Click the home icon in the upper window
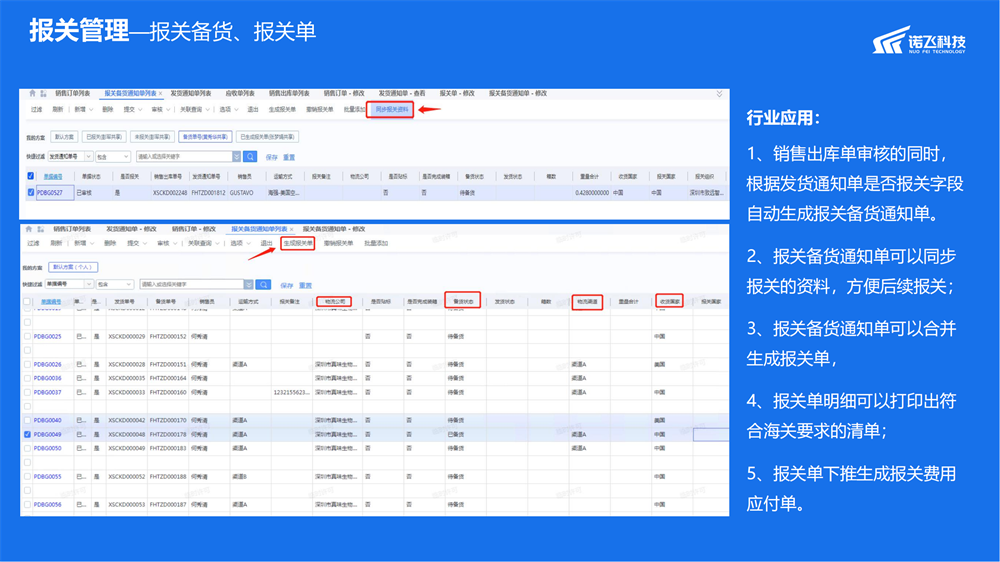This screenshot has width=1000, height=562. [32, 93]
